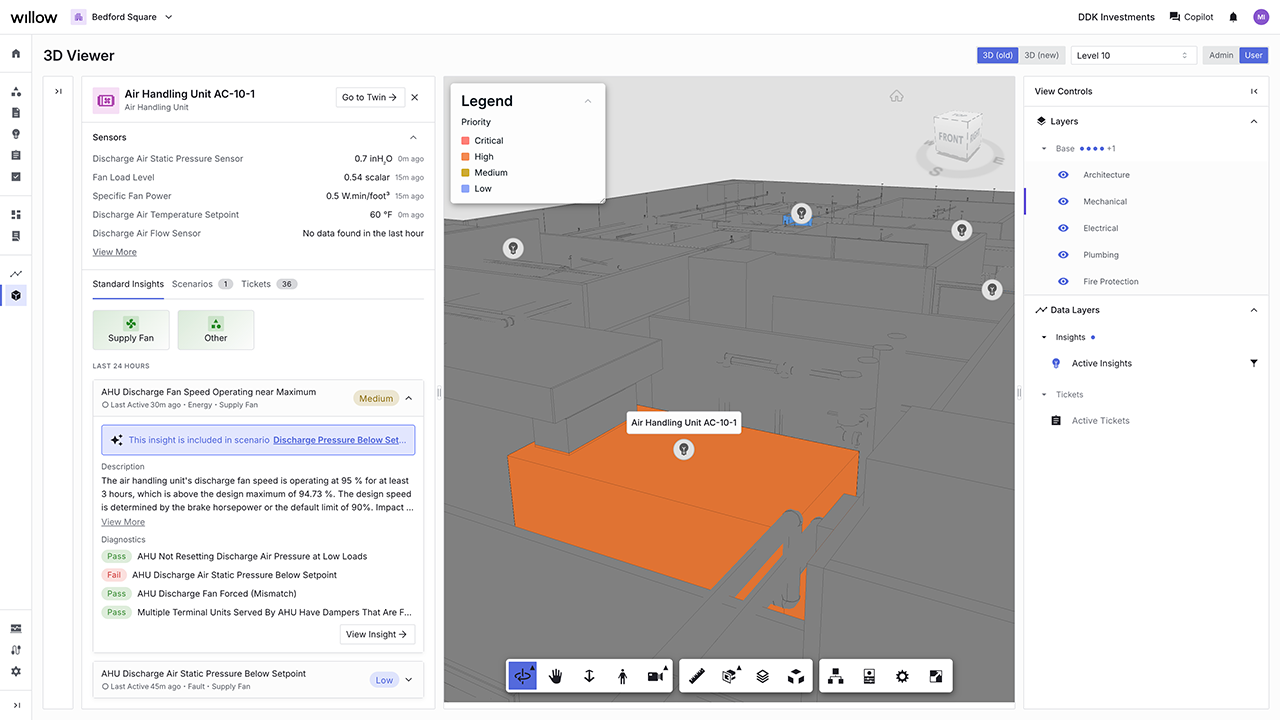The image size is (1280, 720).
Task: Open the Level 10 dropdown
Action: 1133,55
